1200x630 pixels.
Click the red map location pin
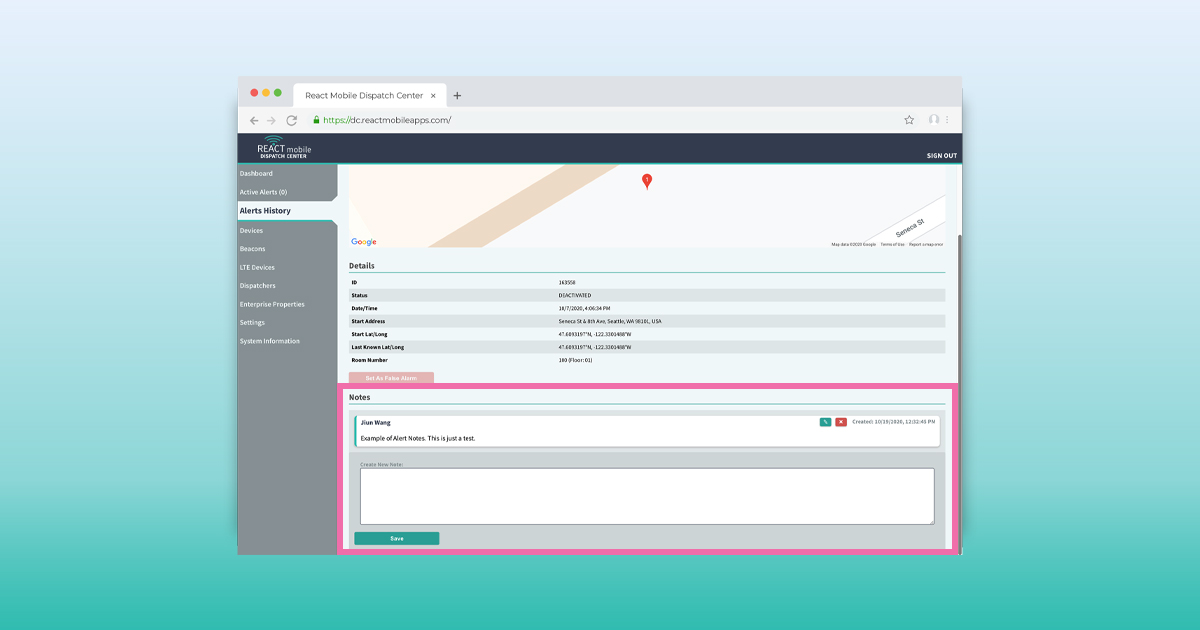646,181
